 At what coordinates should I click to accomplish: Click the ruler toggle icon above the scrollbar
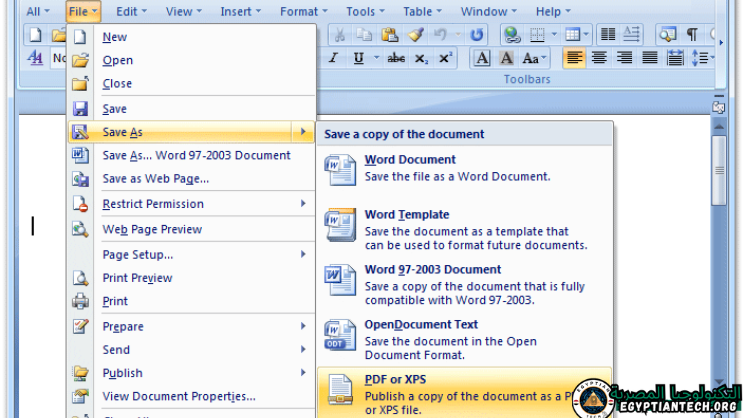(718, 108)
